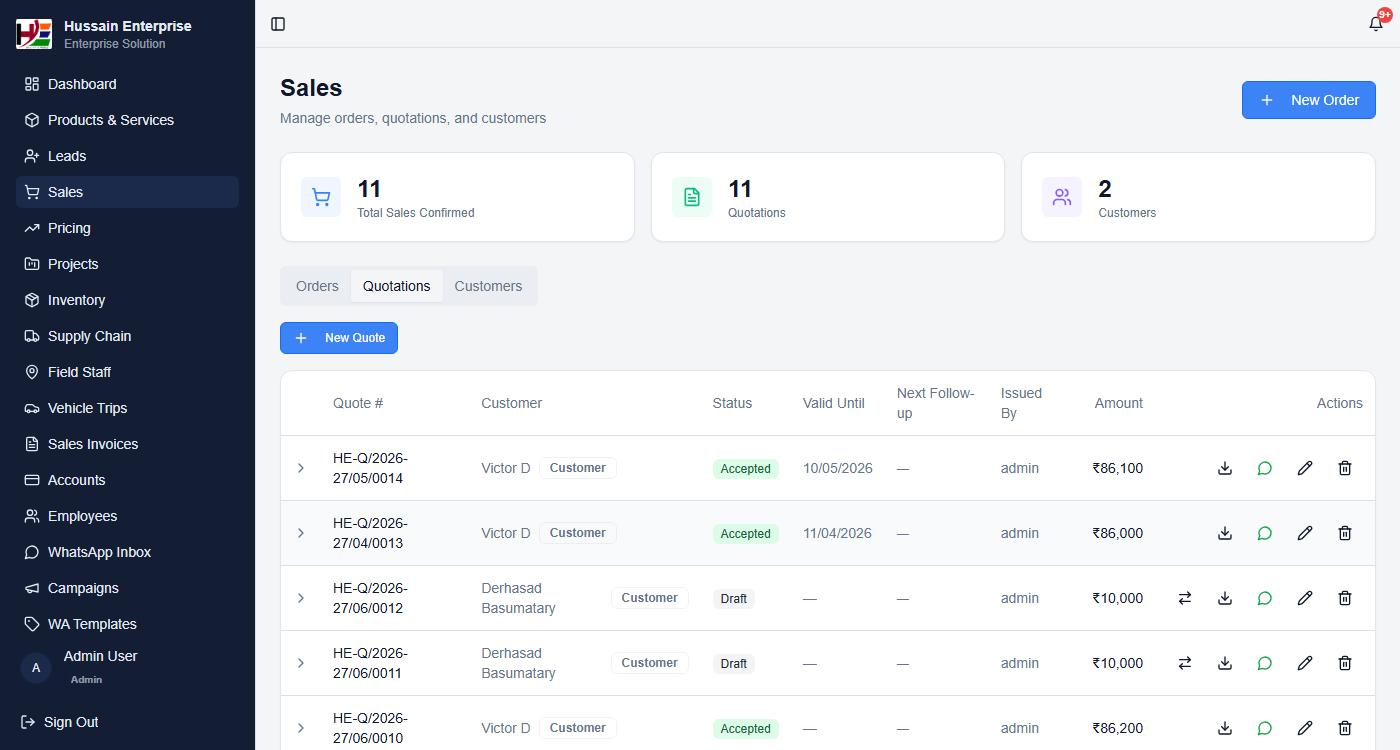Delete quote HE-Q/2026-27/04/0013
The height and width of the screenshot is (750, 1400).
coord(1345,533)
